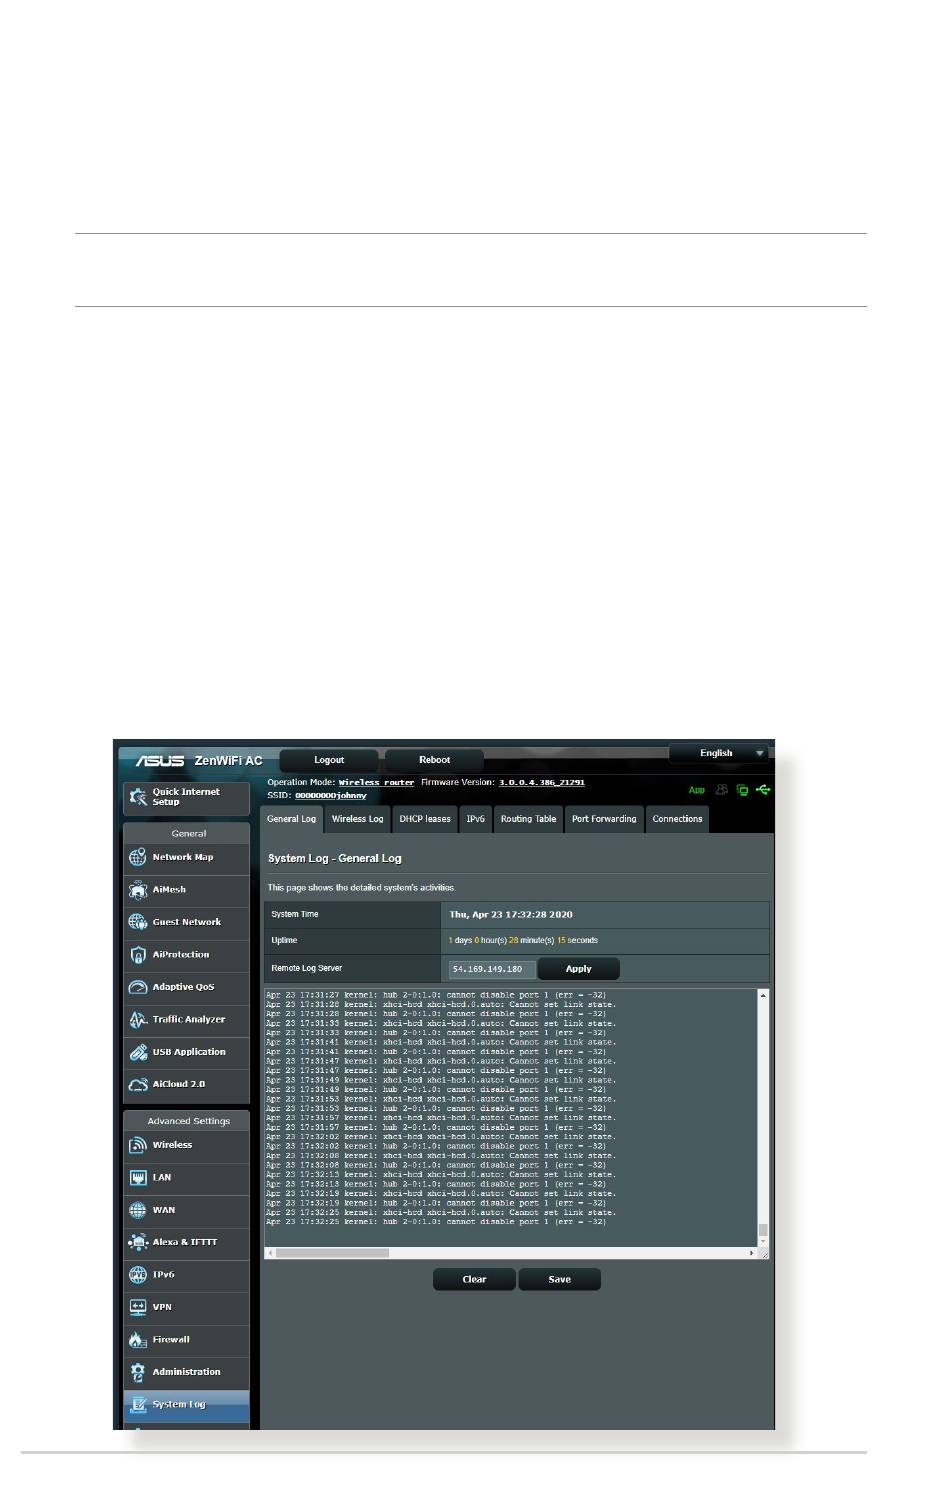Open the English language dropdown
This screenshot has height=1485, width=950.
pyautogui.click(x=721, y=753)
